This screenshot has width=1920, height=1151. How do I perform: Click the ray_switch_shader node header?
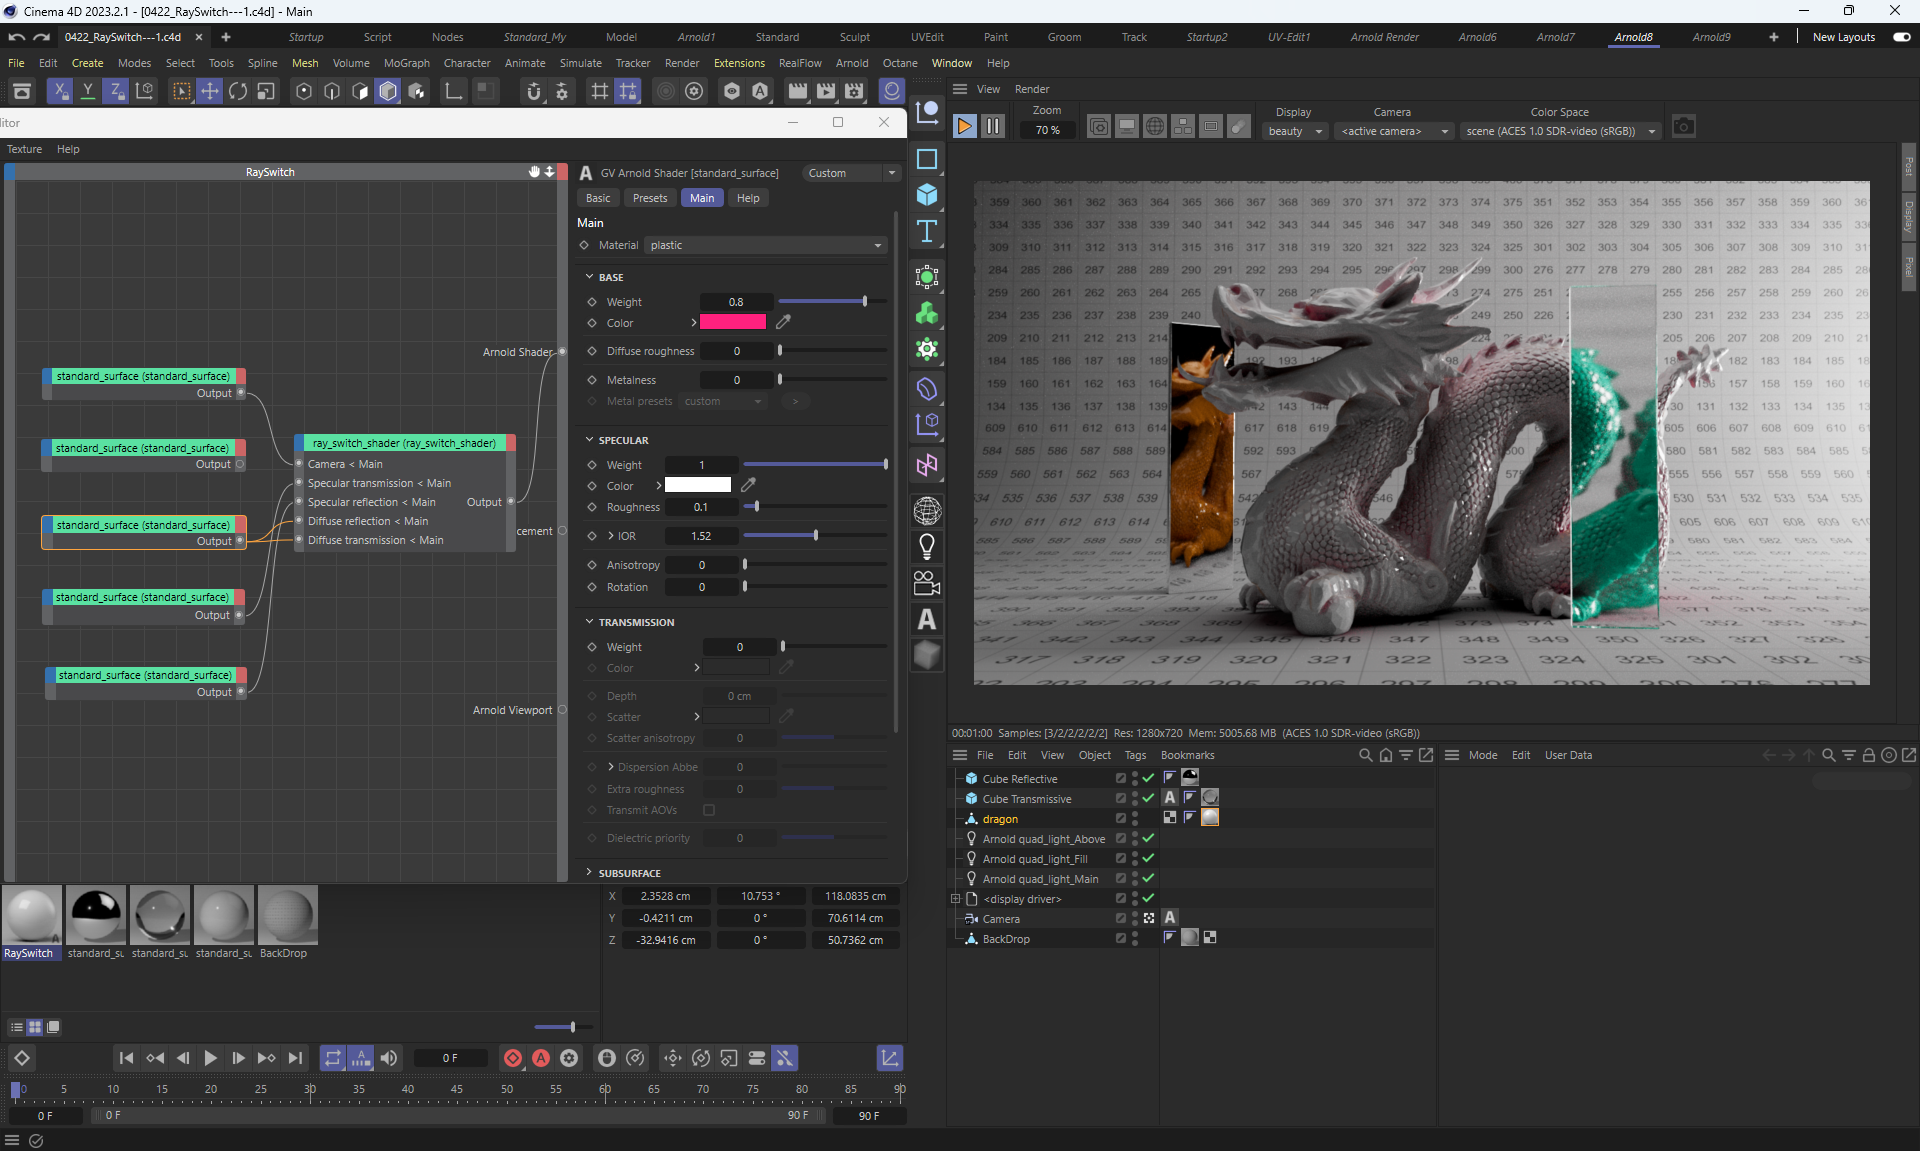pyautogui.click(x=404, y=443)
